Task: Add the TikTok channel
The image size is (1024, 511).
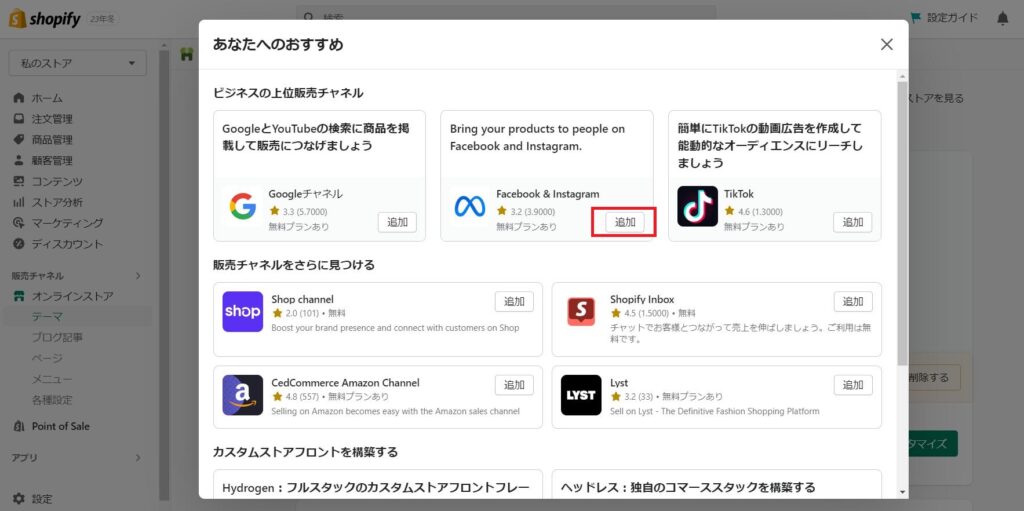Action: pyautogui.click(x=852, y=222)
